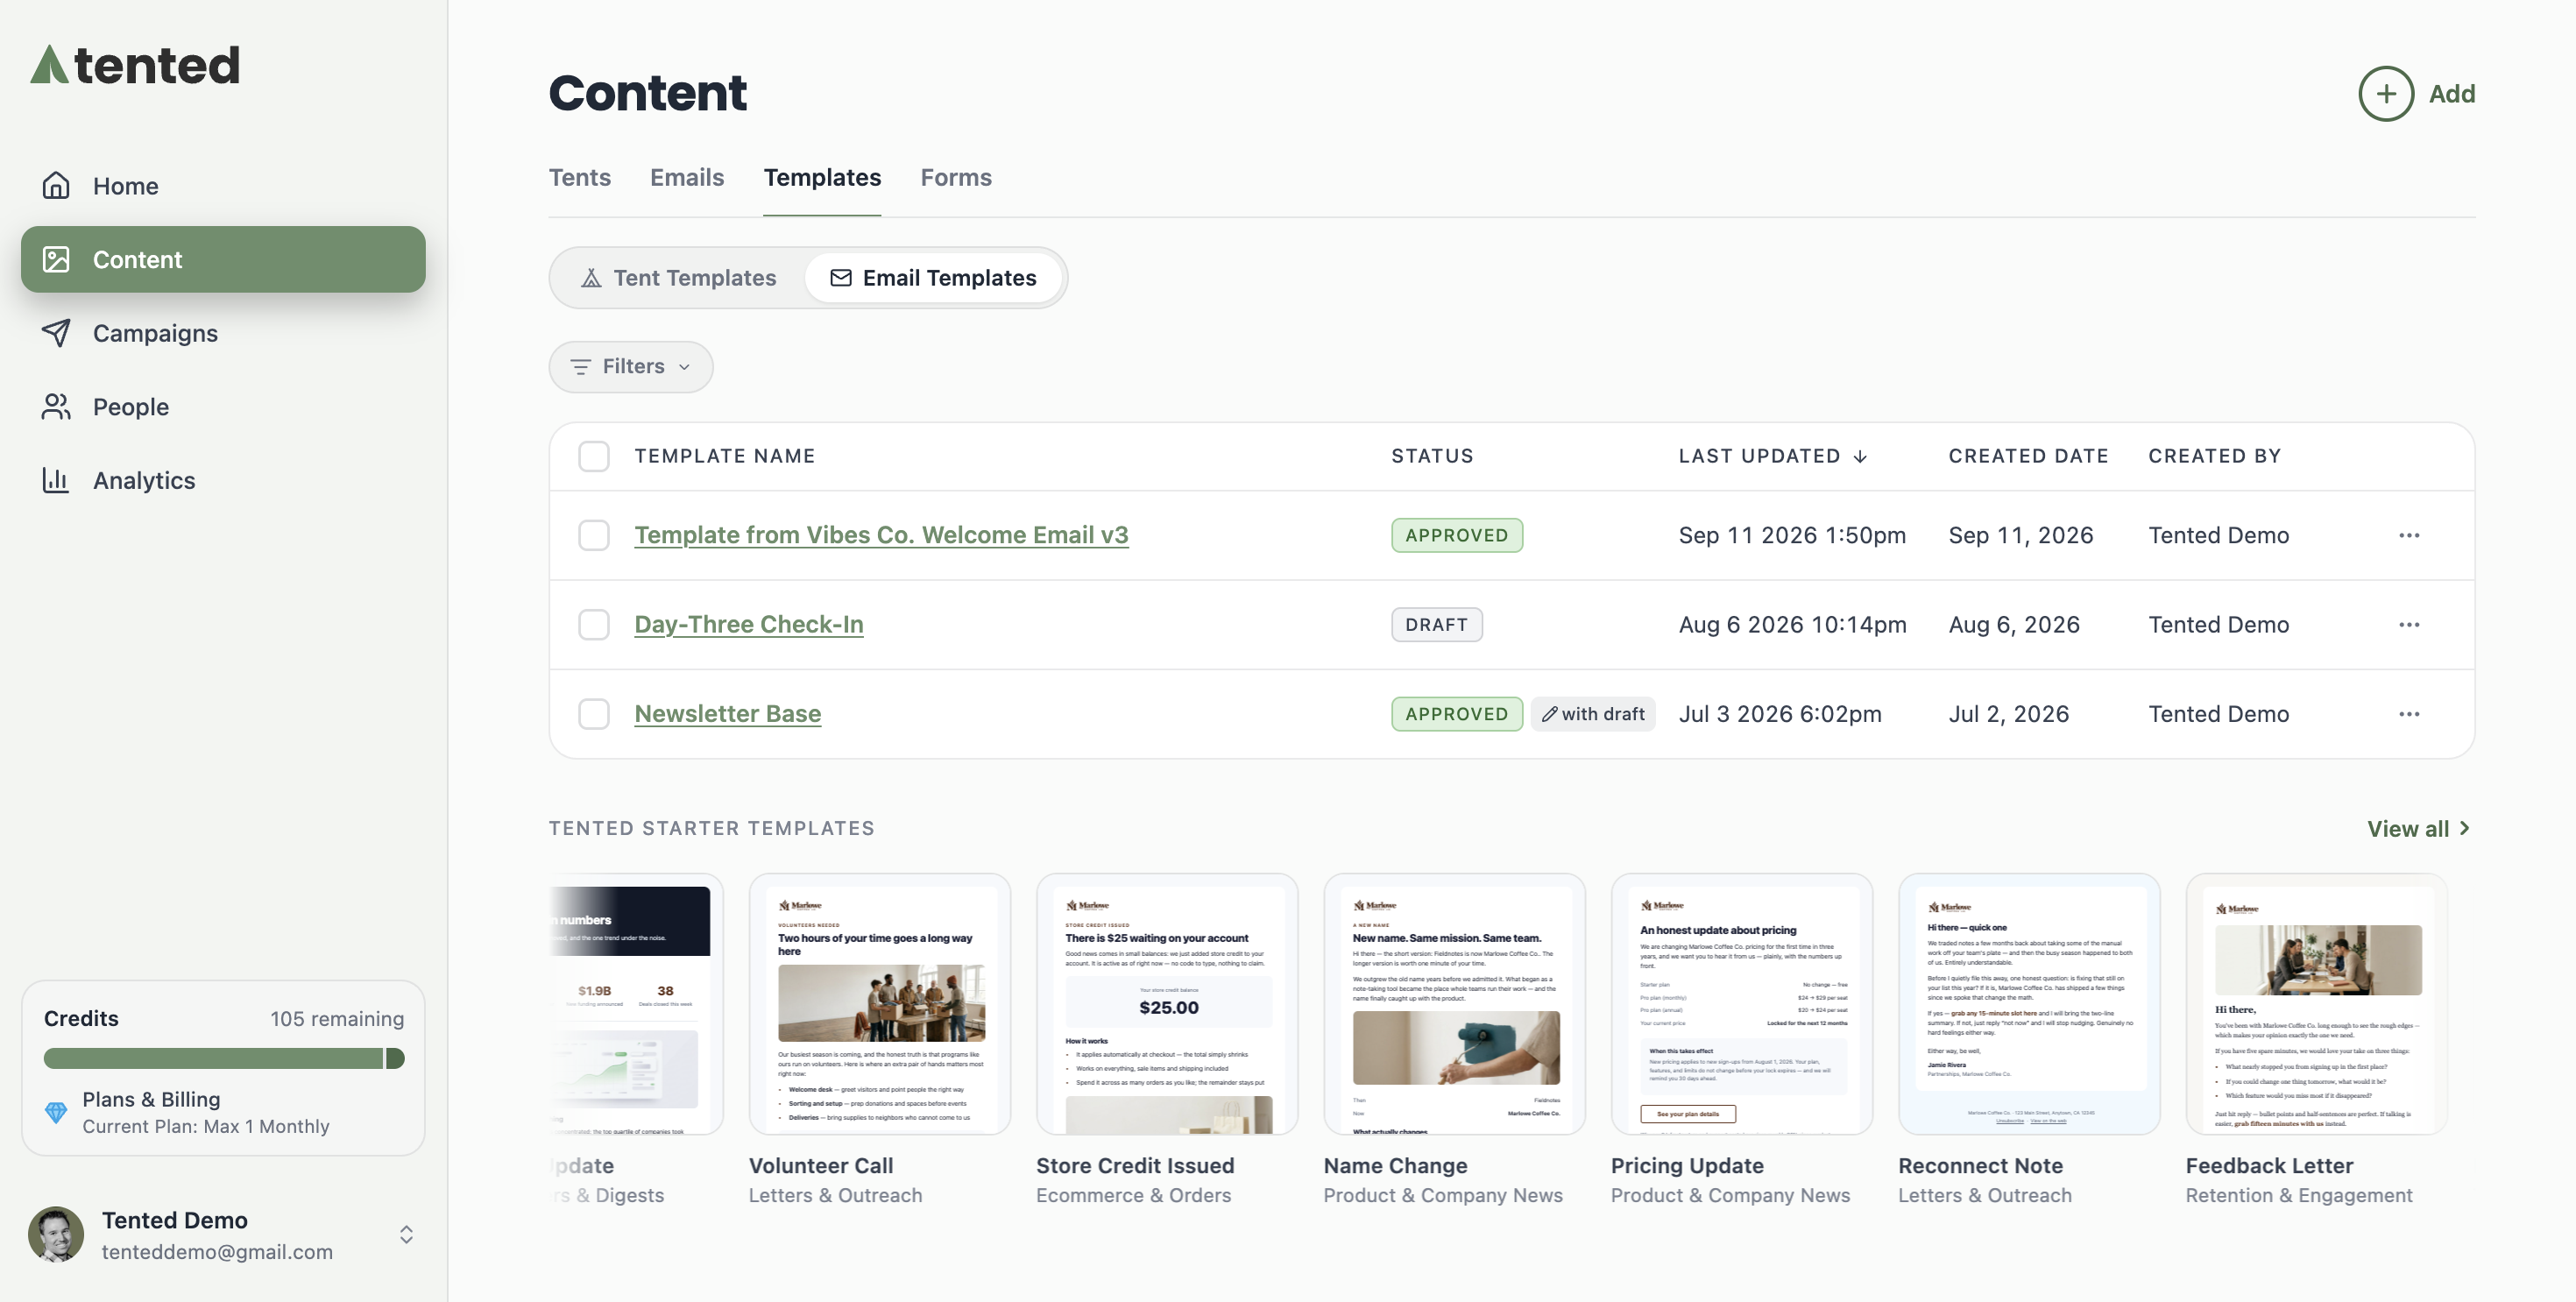This screenshot has width=2576, height=1302.
Task: Sort by Last Updated column arrow
Action: (x=1860, y=456)
